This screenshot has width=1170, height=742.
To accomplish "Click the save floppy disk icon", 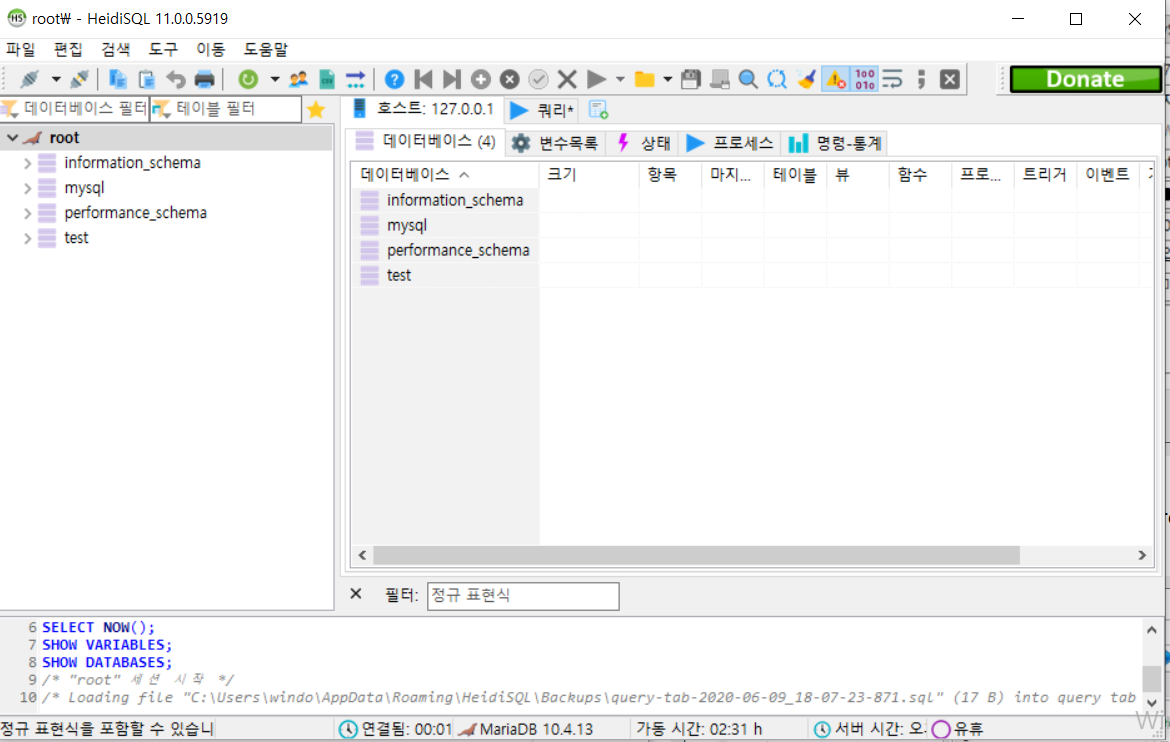I will pos(691,79).
